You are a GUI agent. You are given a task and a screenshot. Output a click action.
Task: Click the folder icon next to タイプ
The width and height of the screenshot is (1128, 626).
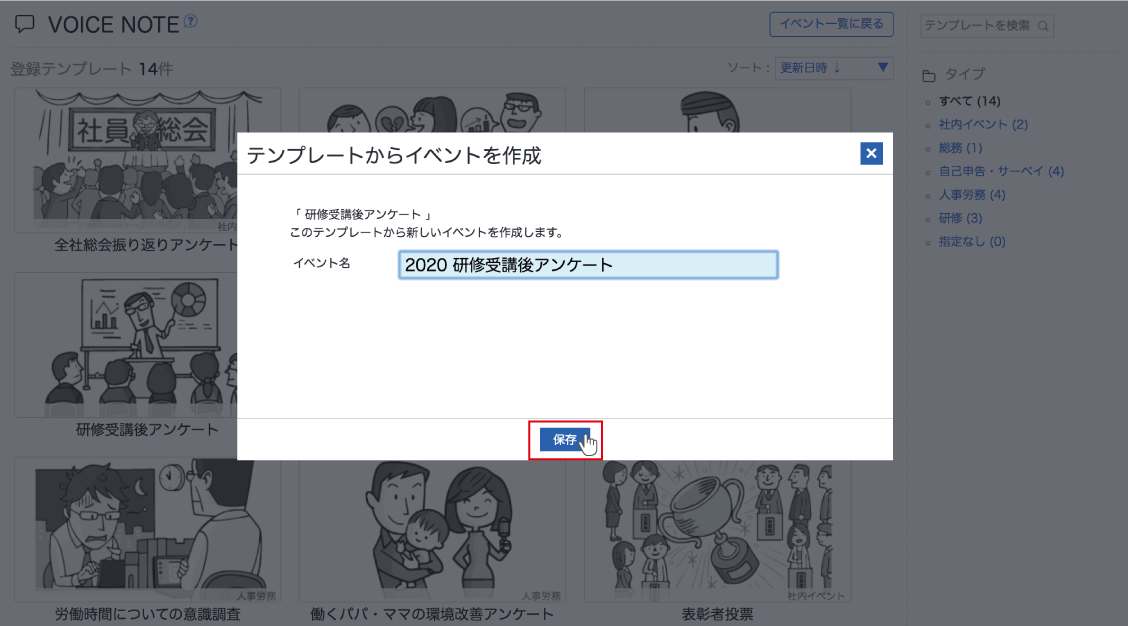pos(928,75)
